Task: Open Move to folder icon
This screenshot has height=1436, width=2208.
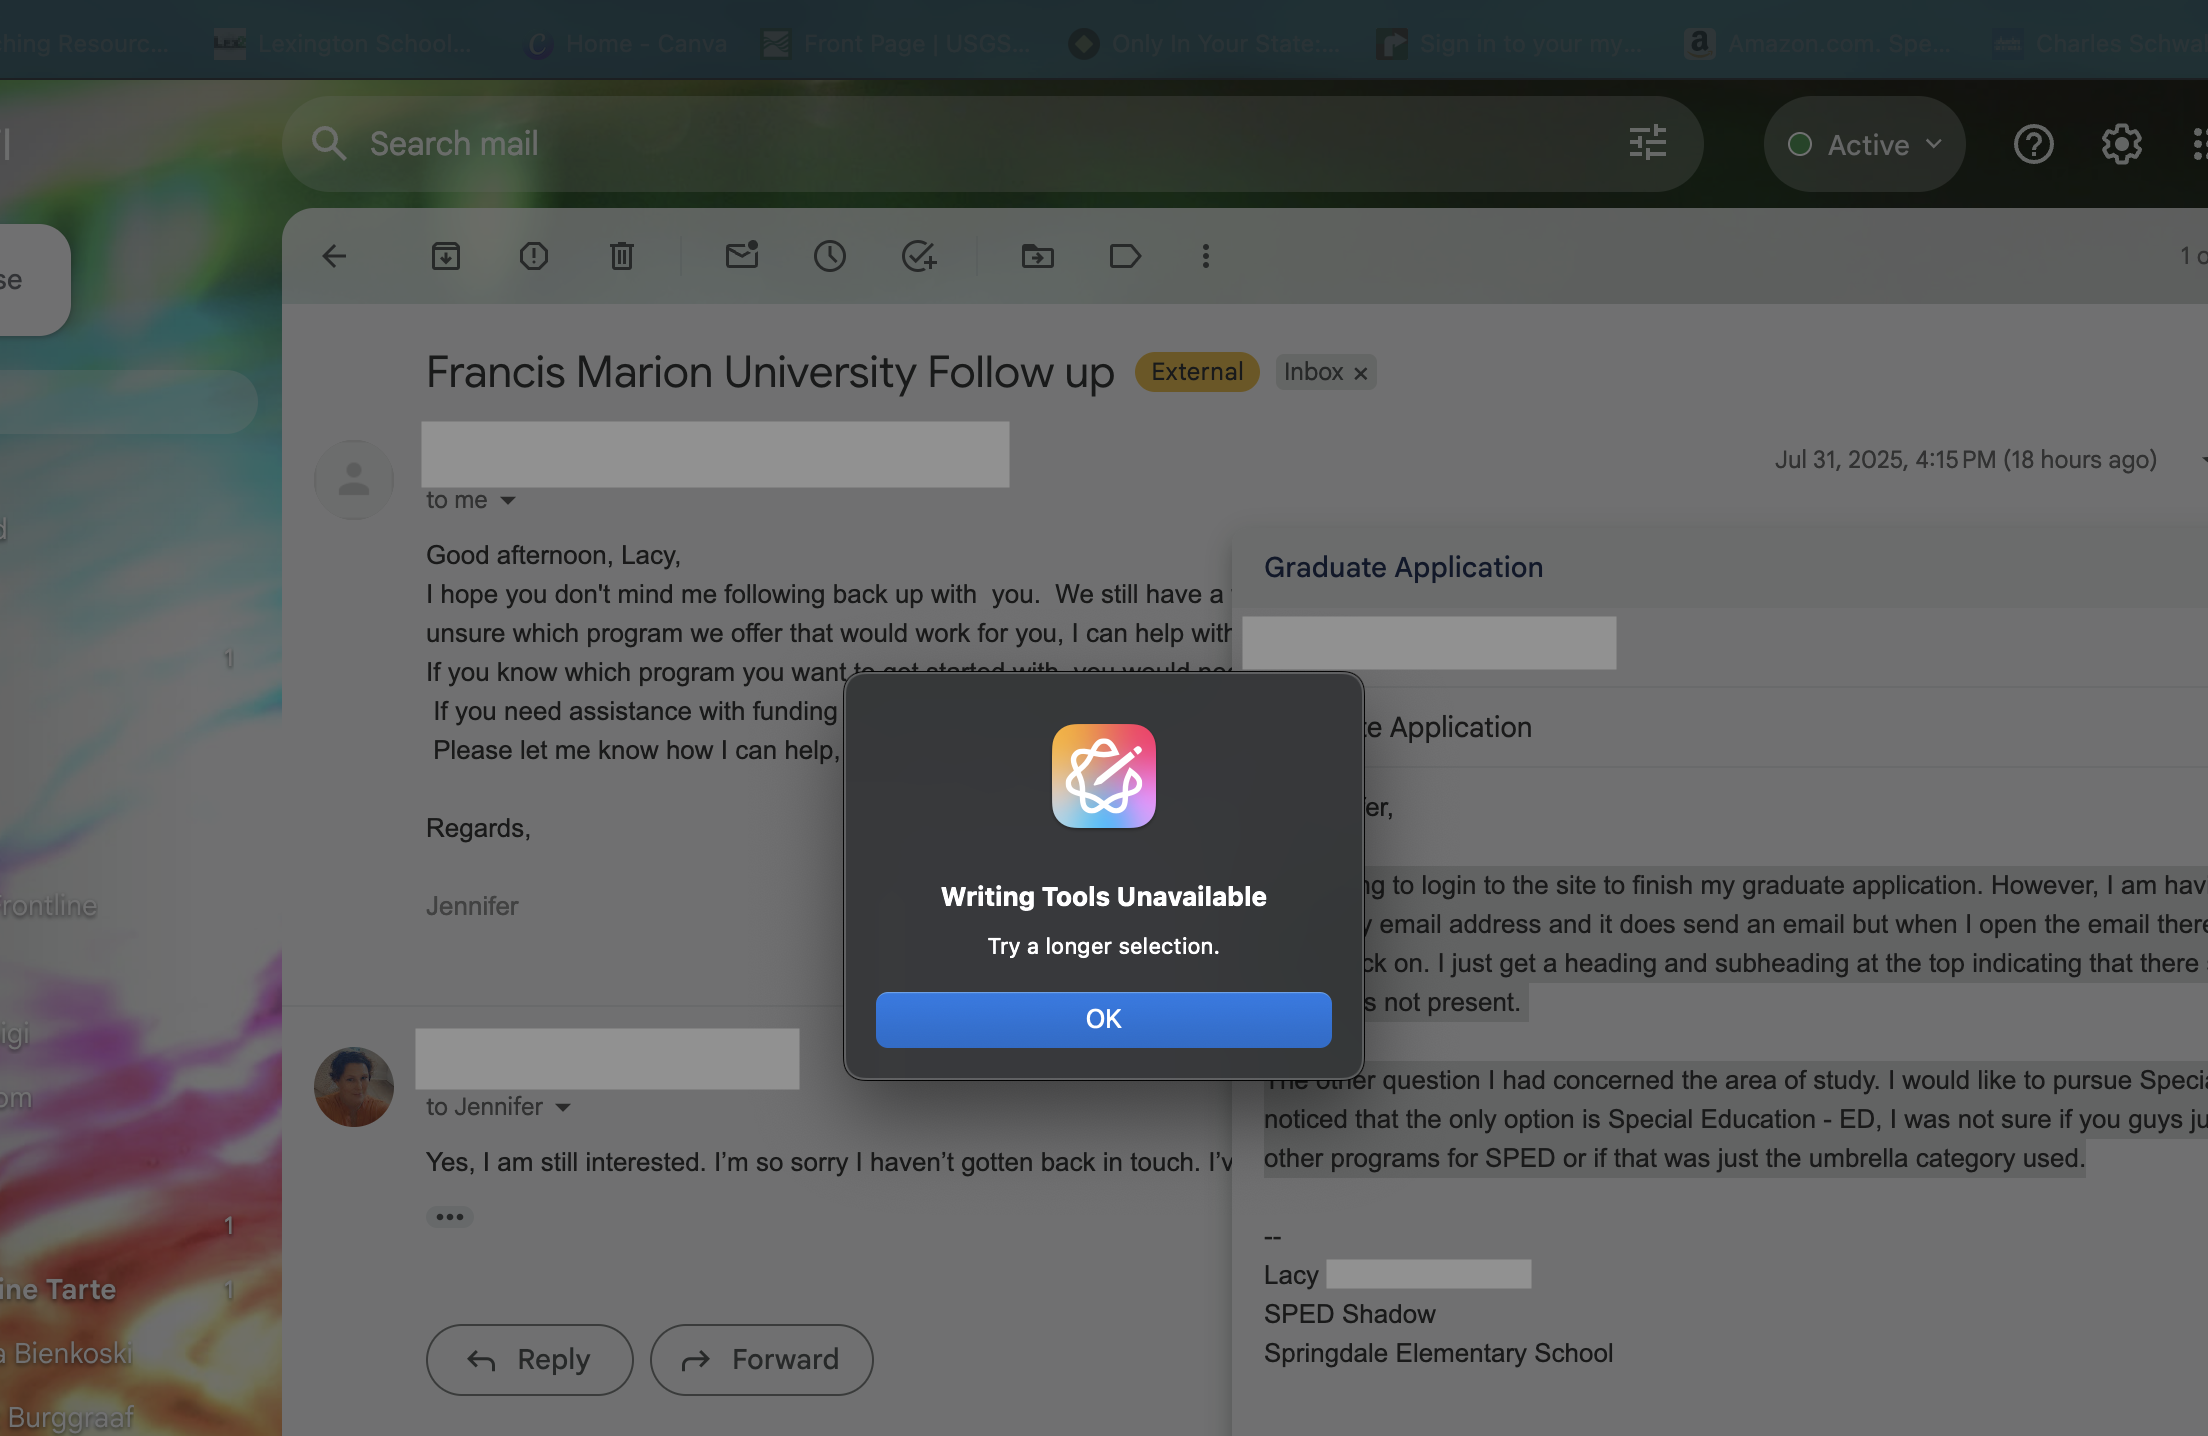Action: [x=1038, y=256]
